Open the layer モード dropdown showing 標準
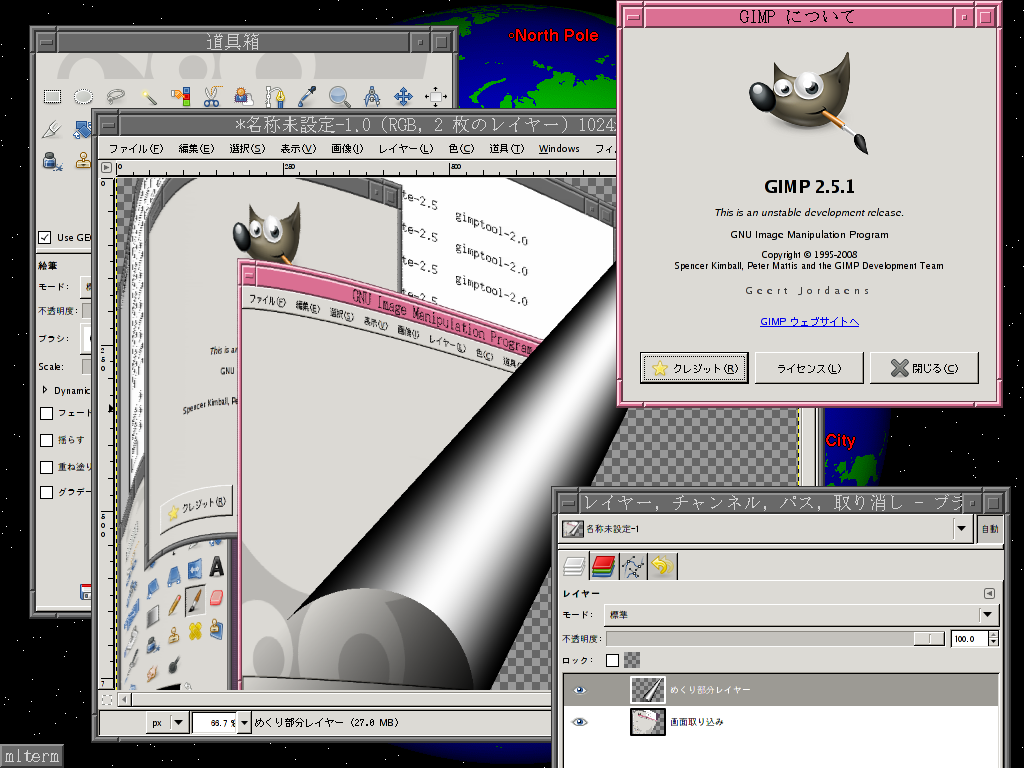The image size is (1024, 768). coord(801,615)
